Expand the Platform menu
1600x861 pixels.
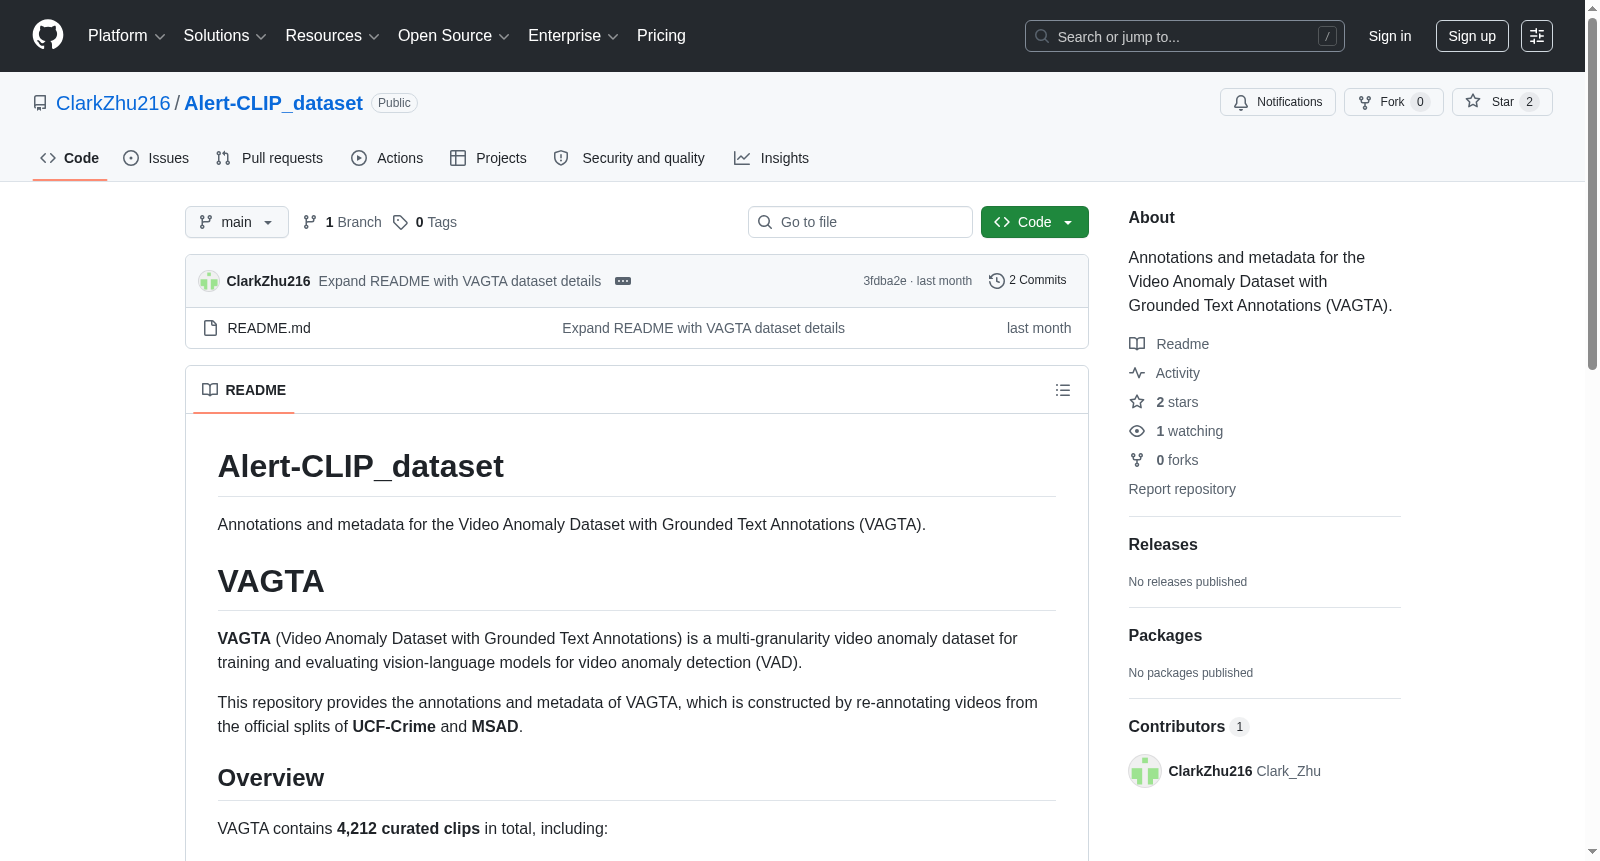(x=127, y=36)
